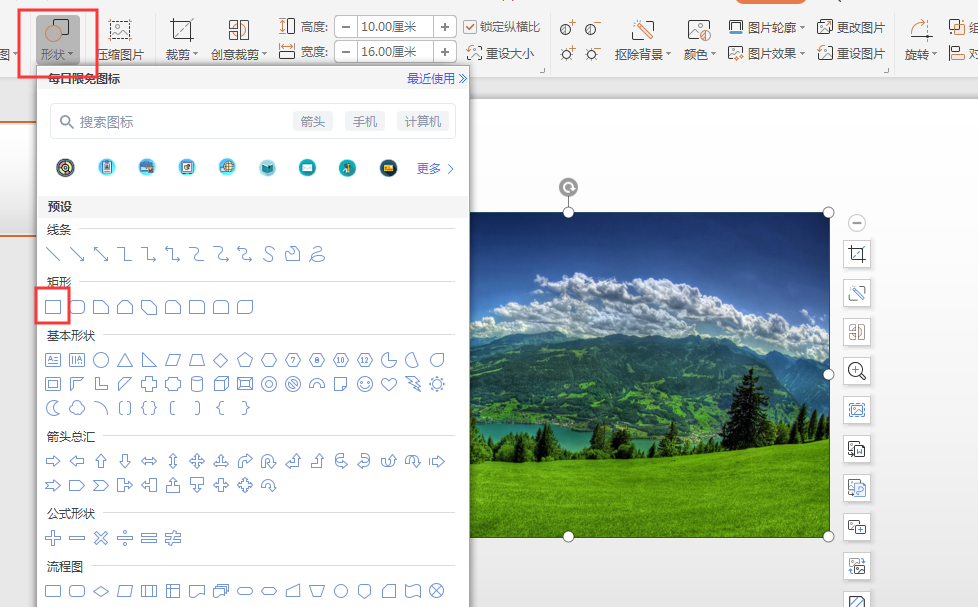Select the 手机 search suggestion tag
This screenshot has height=607, width=978.
point(365,122)
